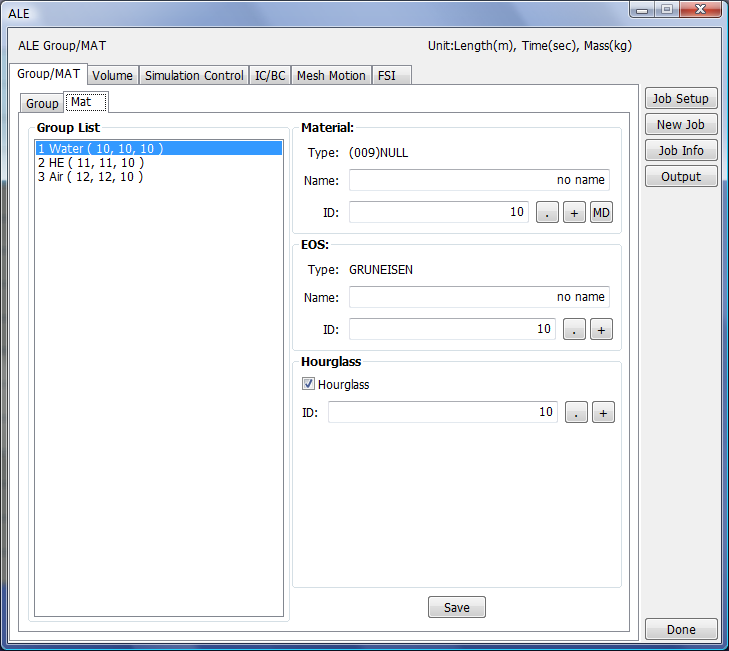Toggle the Hourglass checkbox
The image size is (729, 651).
(x=308, y=384)
